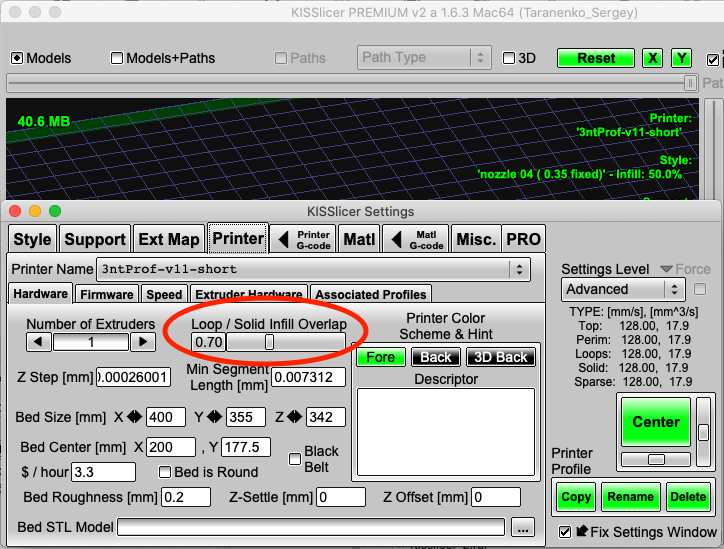Open the Printer Name dropdown
This screenshot has height=549, width=724.
pyautogui.click(x=518, y=269)
